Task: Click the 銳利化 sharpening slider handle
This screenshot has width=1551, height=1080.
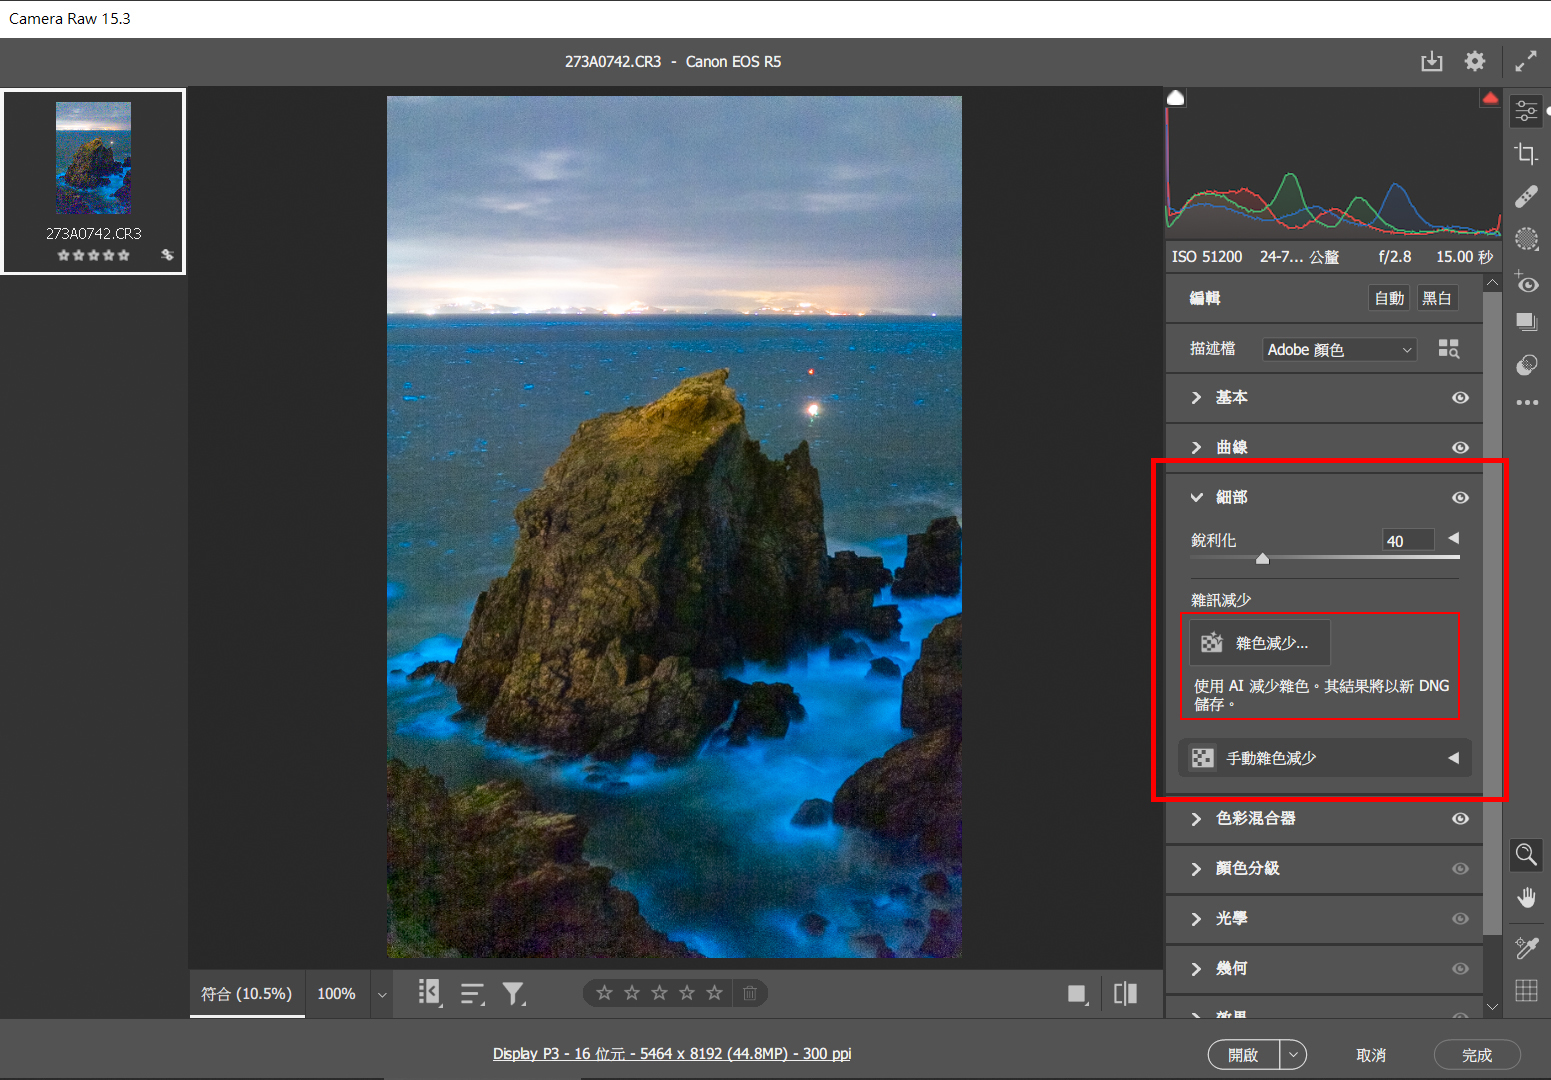Action: 1262,559
